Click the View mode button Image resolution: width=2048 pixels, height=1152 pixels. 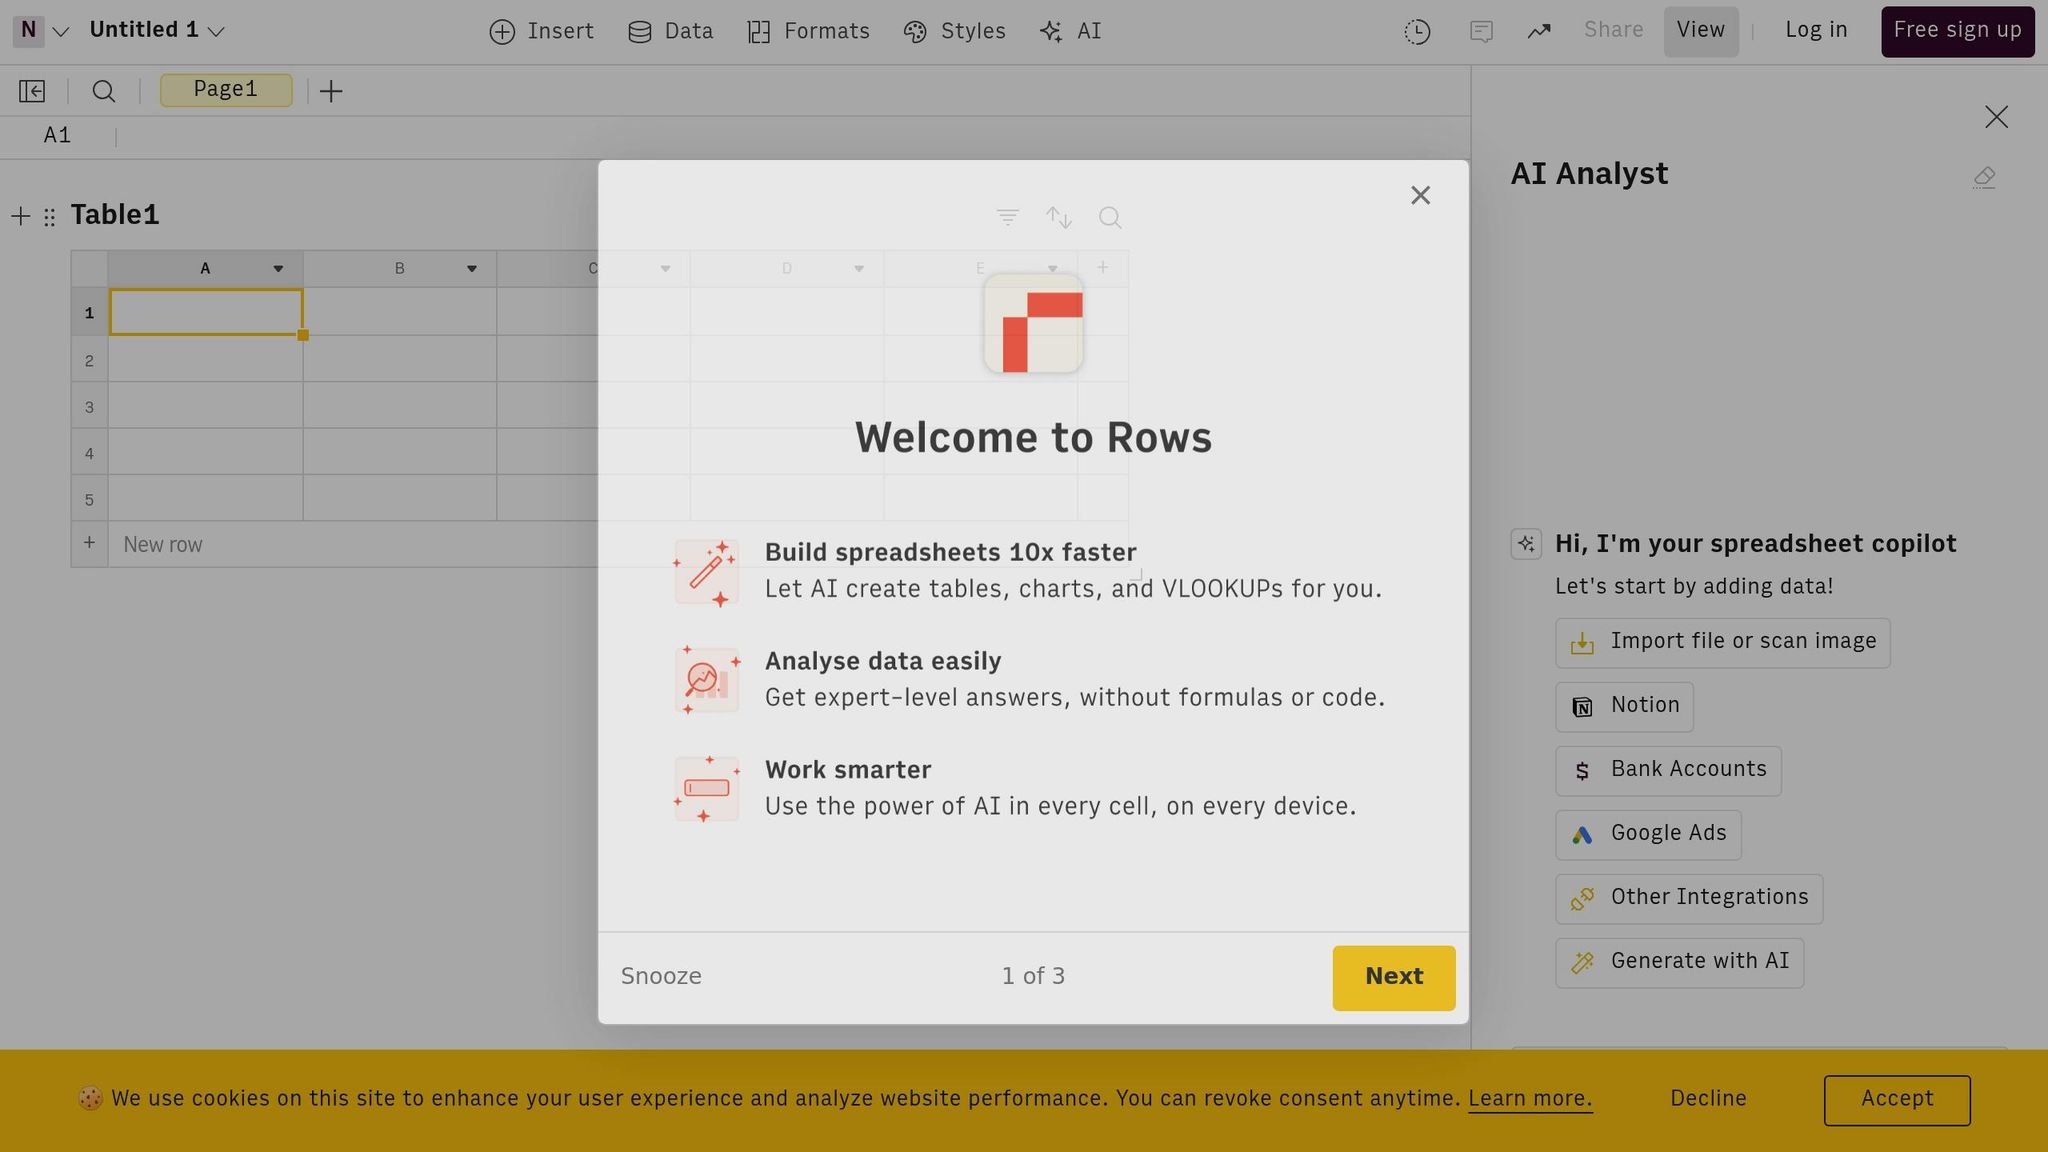tap(1700, 31)
